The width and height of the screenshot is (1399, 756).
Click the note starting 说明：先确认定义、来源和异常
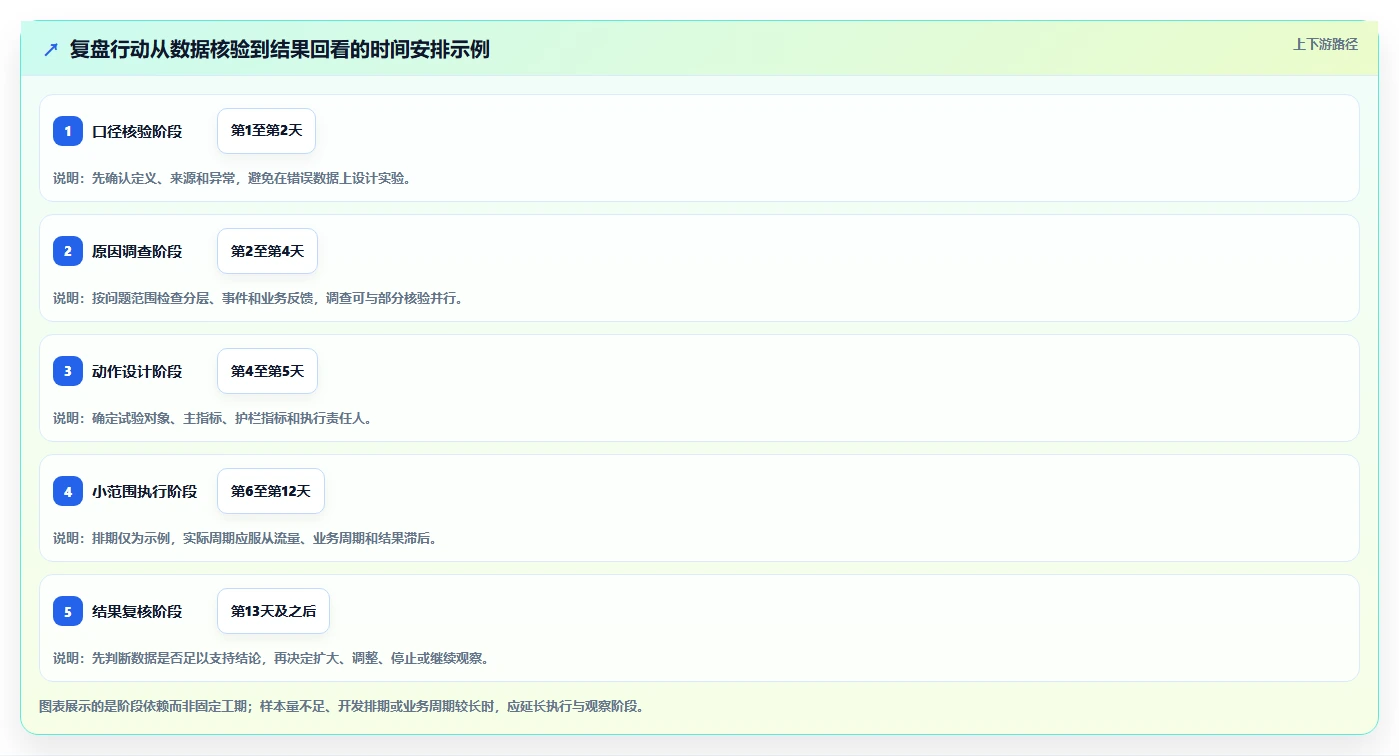tap(232, 178)
